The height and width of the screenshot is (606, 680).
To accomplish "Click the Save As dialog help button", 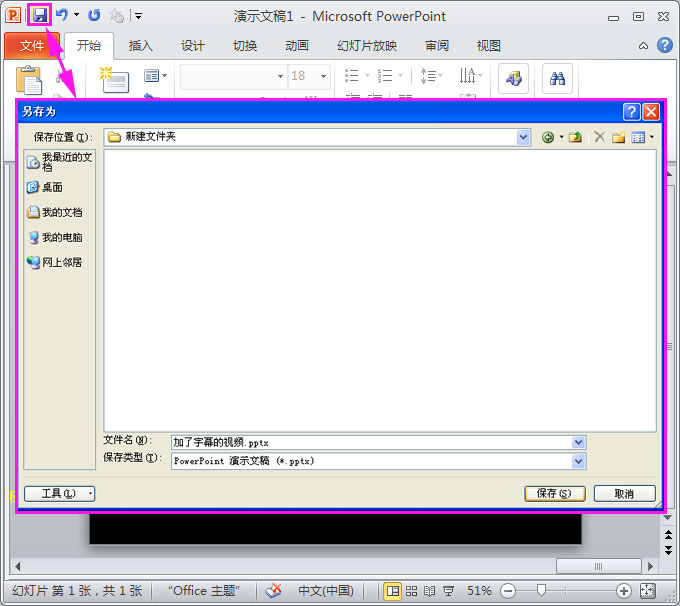I will [x=631, y=112].
